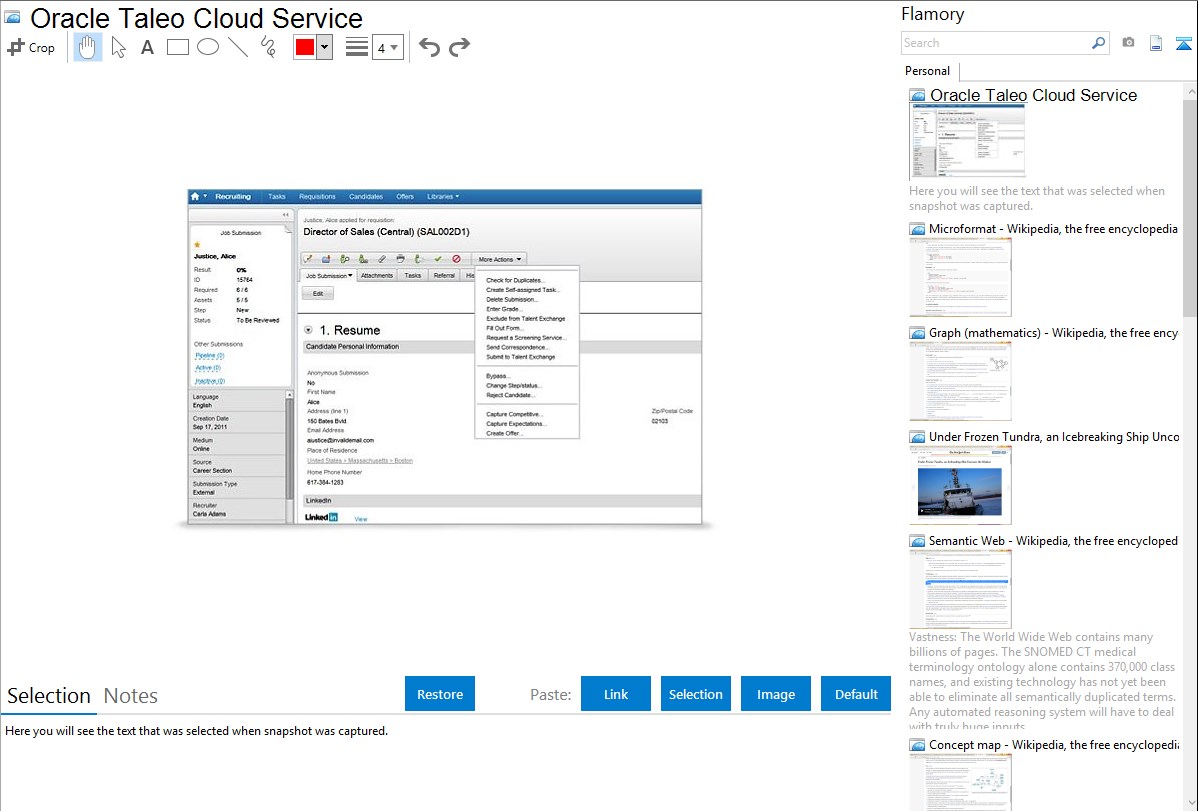
Task: Select the Microformat snapshot thumbnail
Action: pos(960,277)
